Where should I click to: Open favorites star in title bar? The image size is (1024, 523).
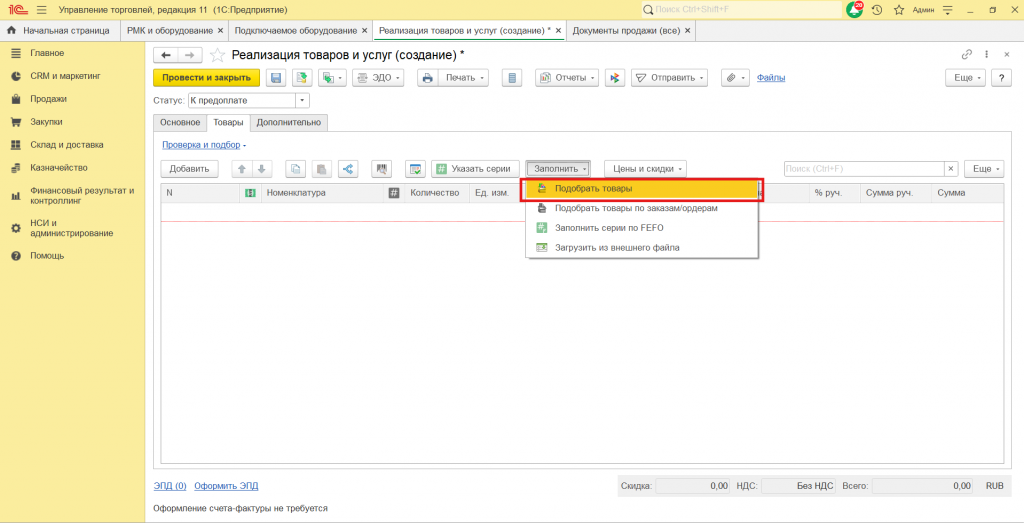899,10
